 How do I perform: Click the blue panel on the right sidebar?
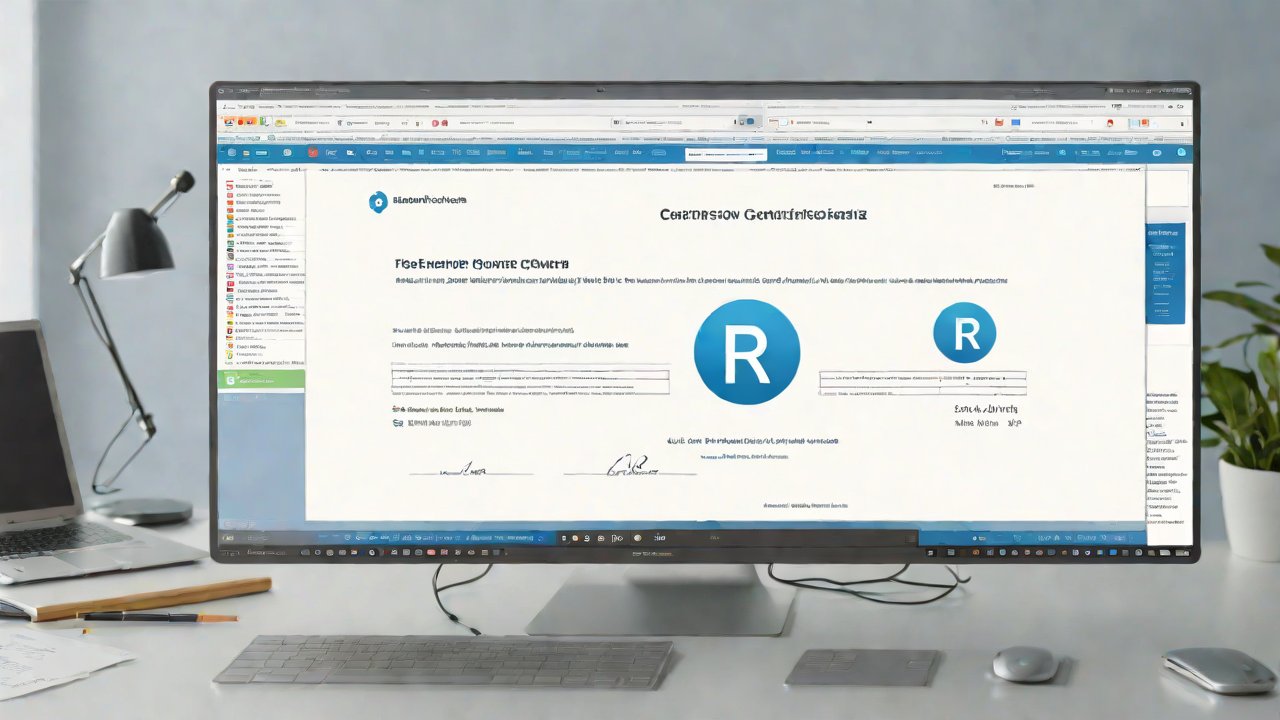(x=1165, y=273)
